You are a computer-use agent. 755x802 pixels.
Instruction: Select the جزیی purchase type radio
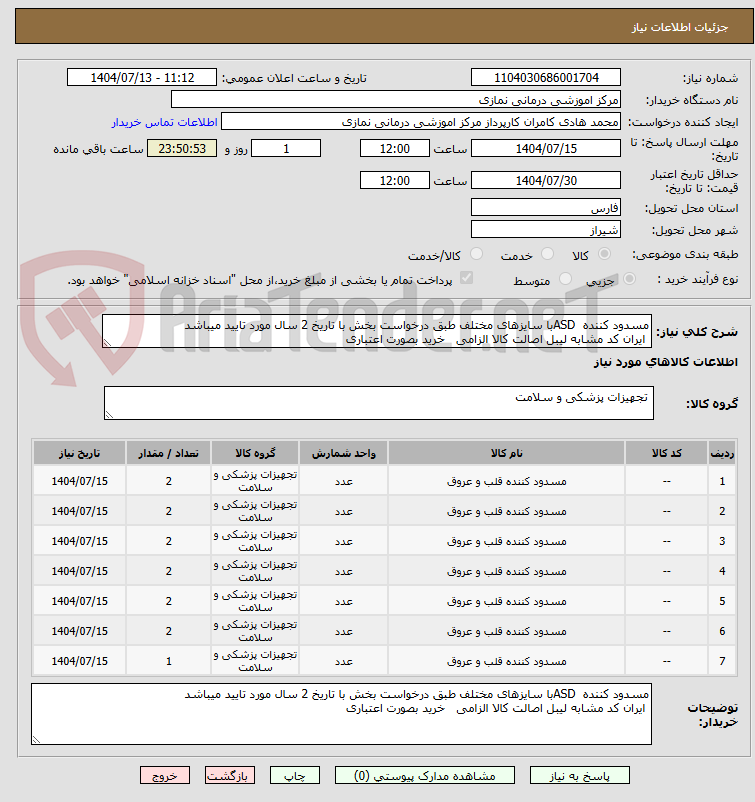pos(629,279)
